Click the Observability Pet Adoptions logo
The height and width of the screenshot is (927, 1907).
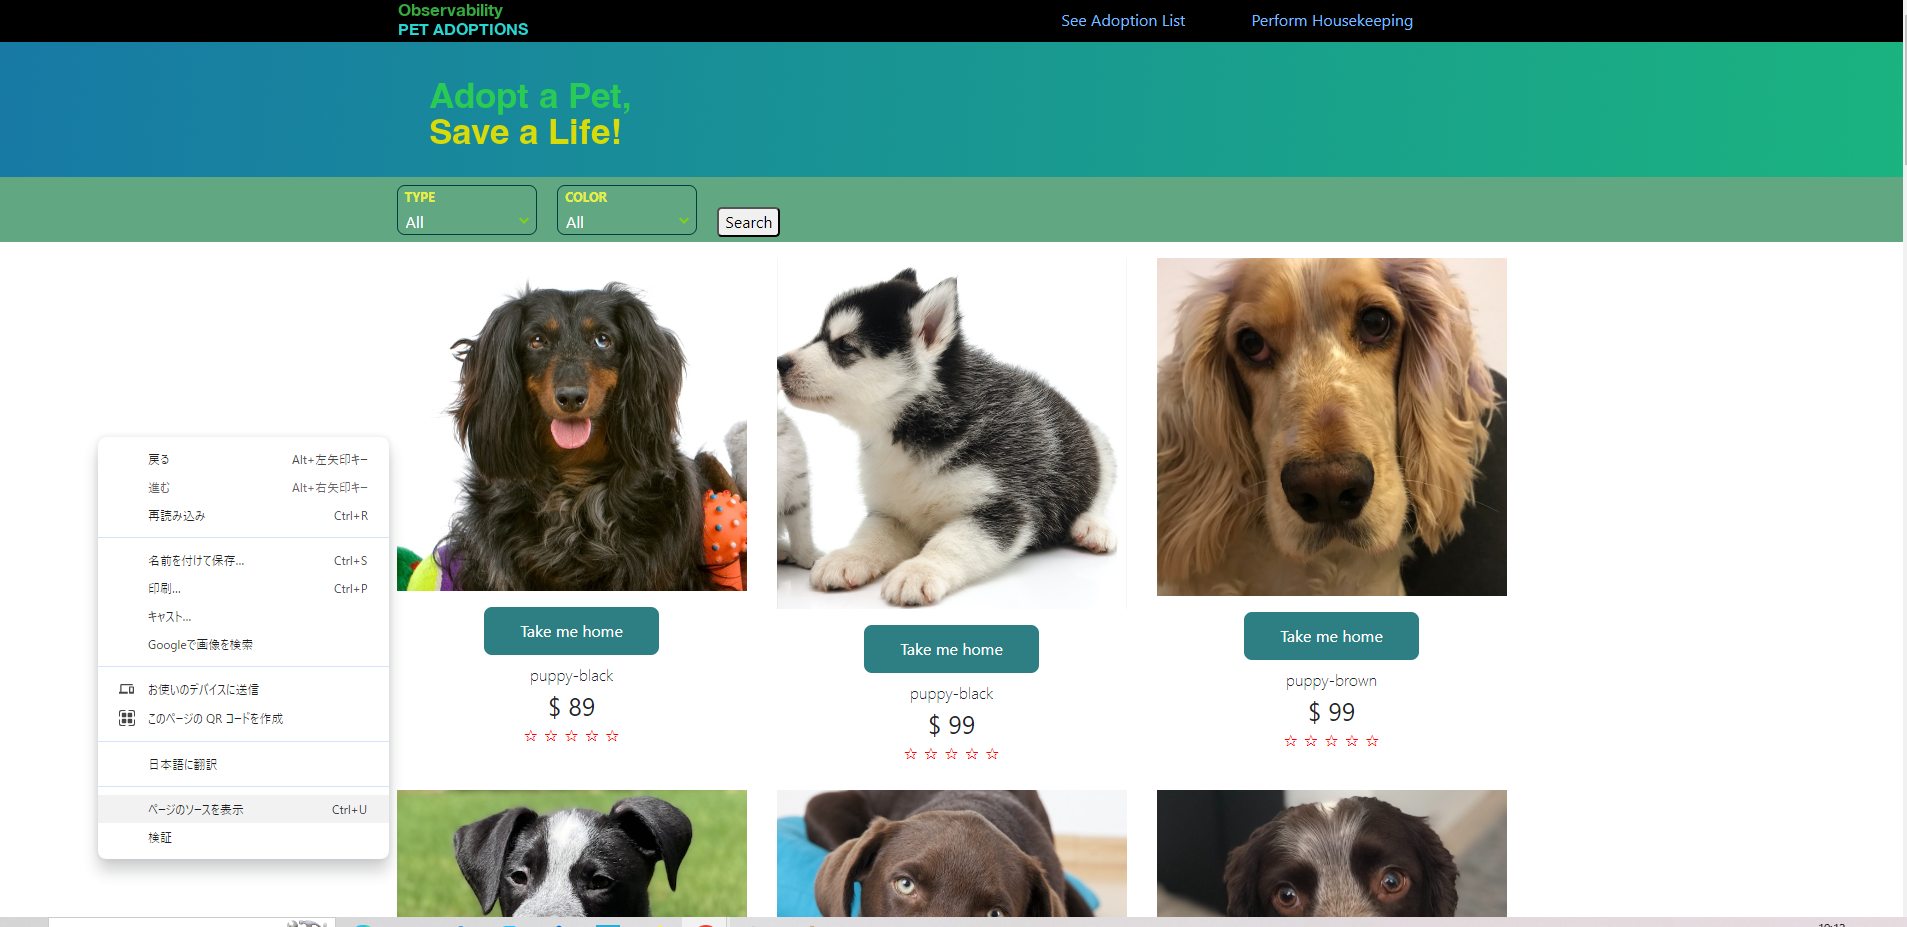(x=463, y=20)
